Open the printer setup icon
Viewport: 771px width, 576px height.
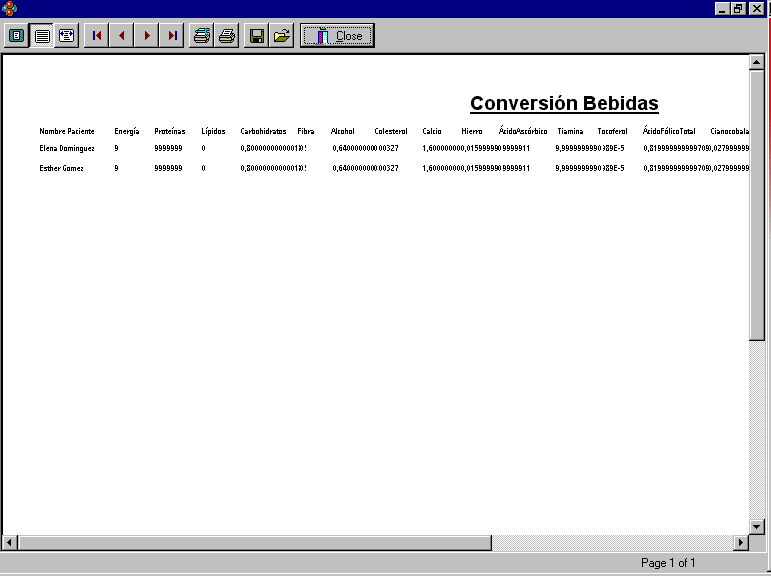point(202,36)
